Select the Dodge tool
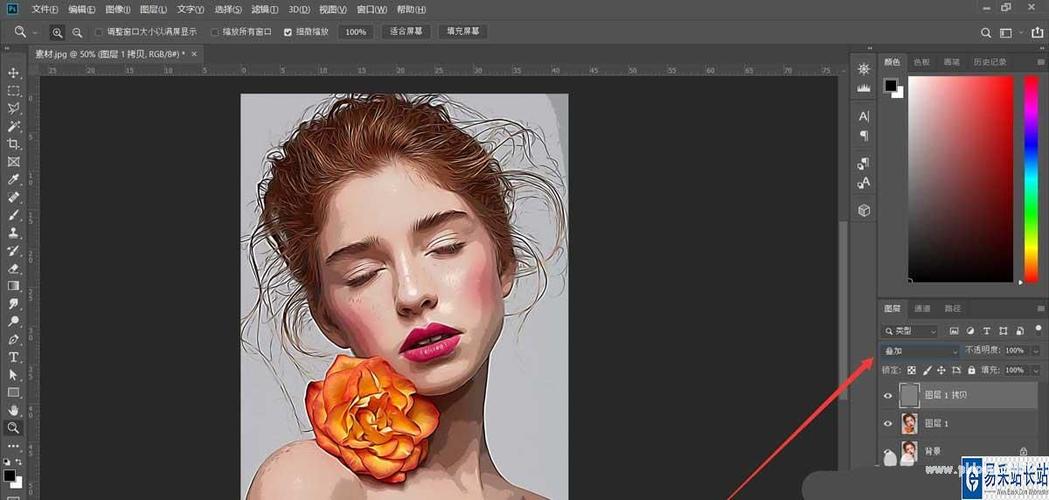Screen dimensions: 1049x500 point(13,321)
